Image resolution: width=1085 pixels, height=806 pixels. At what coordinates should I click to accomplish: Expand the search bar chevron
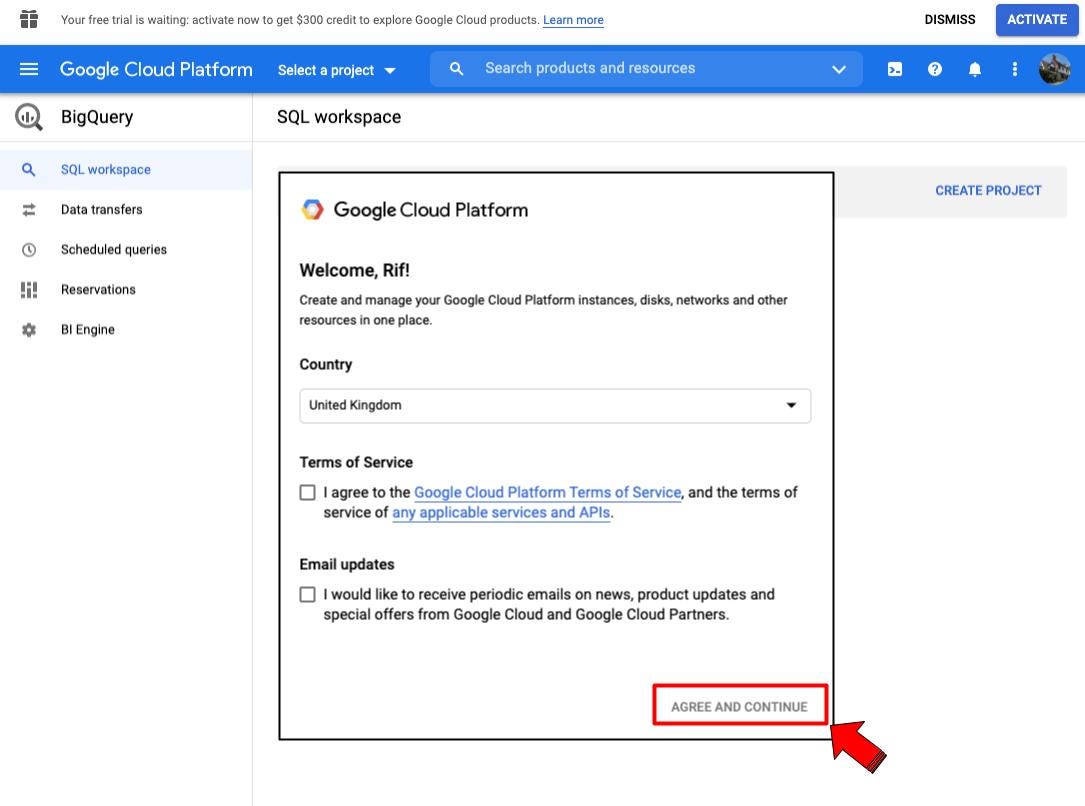tap(839, 69)
